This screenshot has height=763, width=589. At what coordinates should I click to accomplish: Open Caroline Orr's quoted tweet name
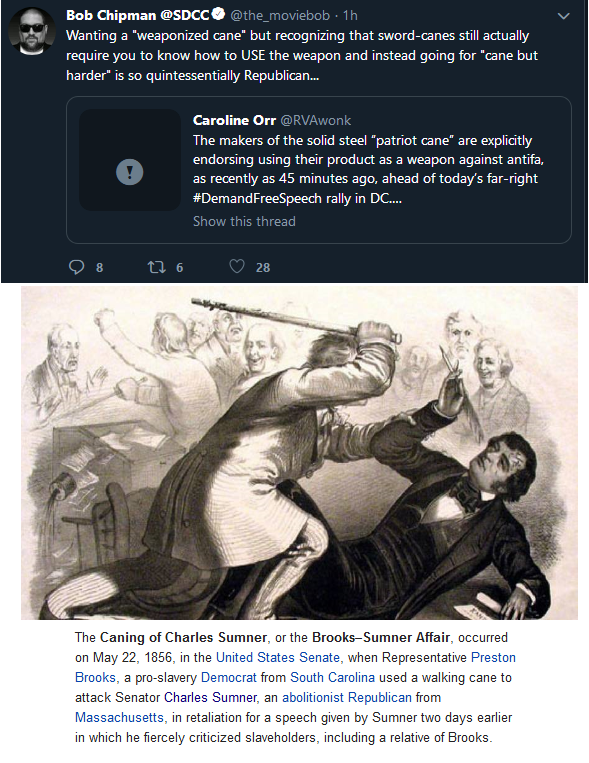[x=234, y=120]
